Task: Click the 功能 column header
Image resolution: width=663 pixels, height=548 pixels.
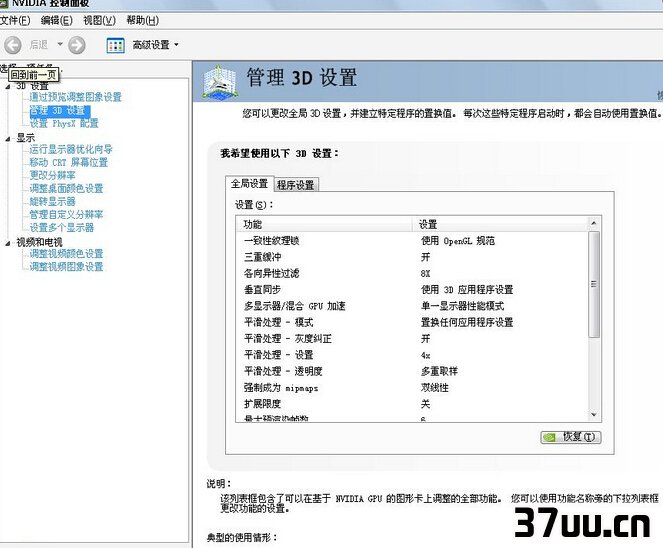Action: tap(324, 224)
